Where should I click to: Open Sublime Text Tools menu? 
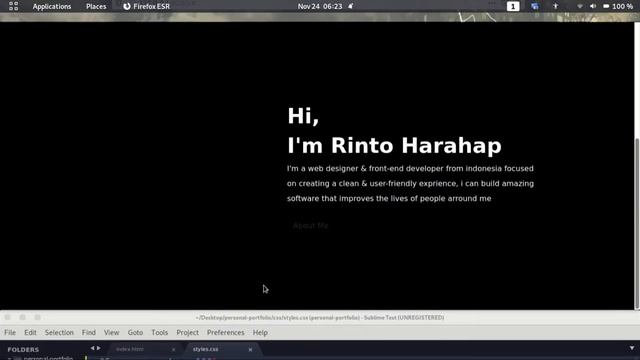tap(160, 333)
